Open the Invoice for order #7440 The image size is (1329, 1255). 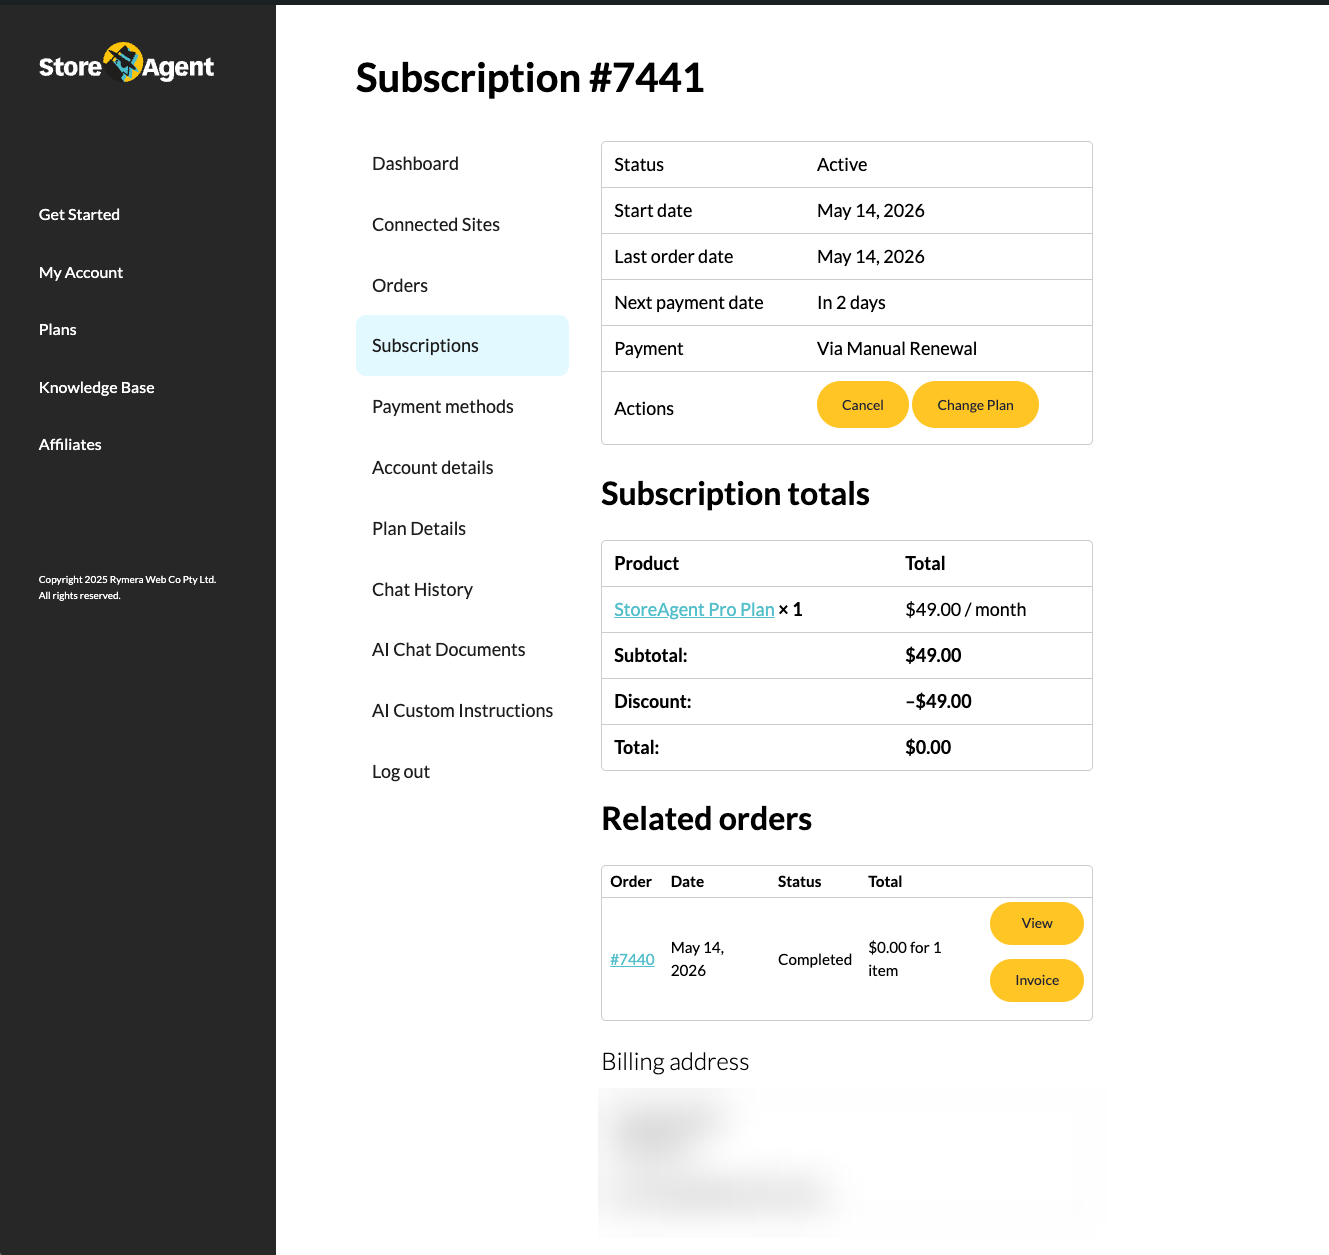1037,980
